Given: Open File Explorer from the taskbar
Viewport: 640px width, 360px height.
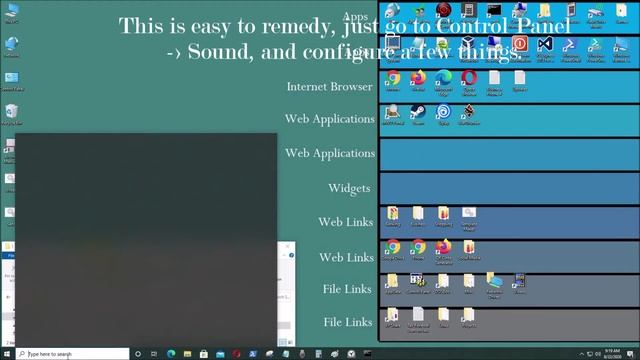Looking at the screenshot, I should tap(187, 354).
